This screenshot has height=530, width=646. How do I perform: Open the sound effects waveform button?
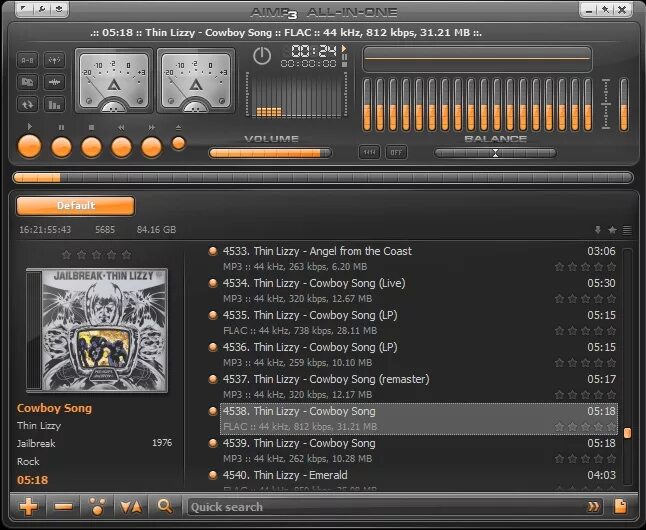(54, 82)
